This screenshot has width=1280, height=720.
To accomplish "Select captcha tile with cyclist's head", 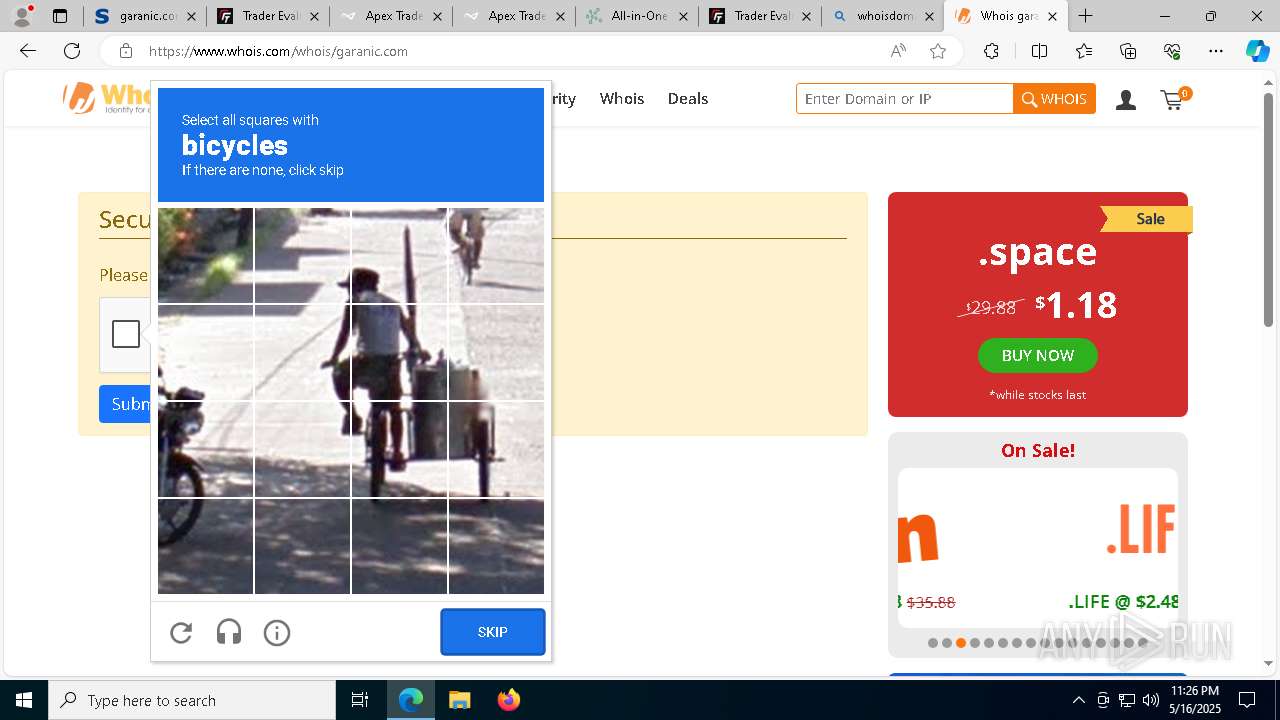I will point(399,255).
